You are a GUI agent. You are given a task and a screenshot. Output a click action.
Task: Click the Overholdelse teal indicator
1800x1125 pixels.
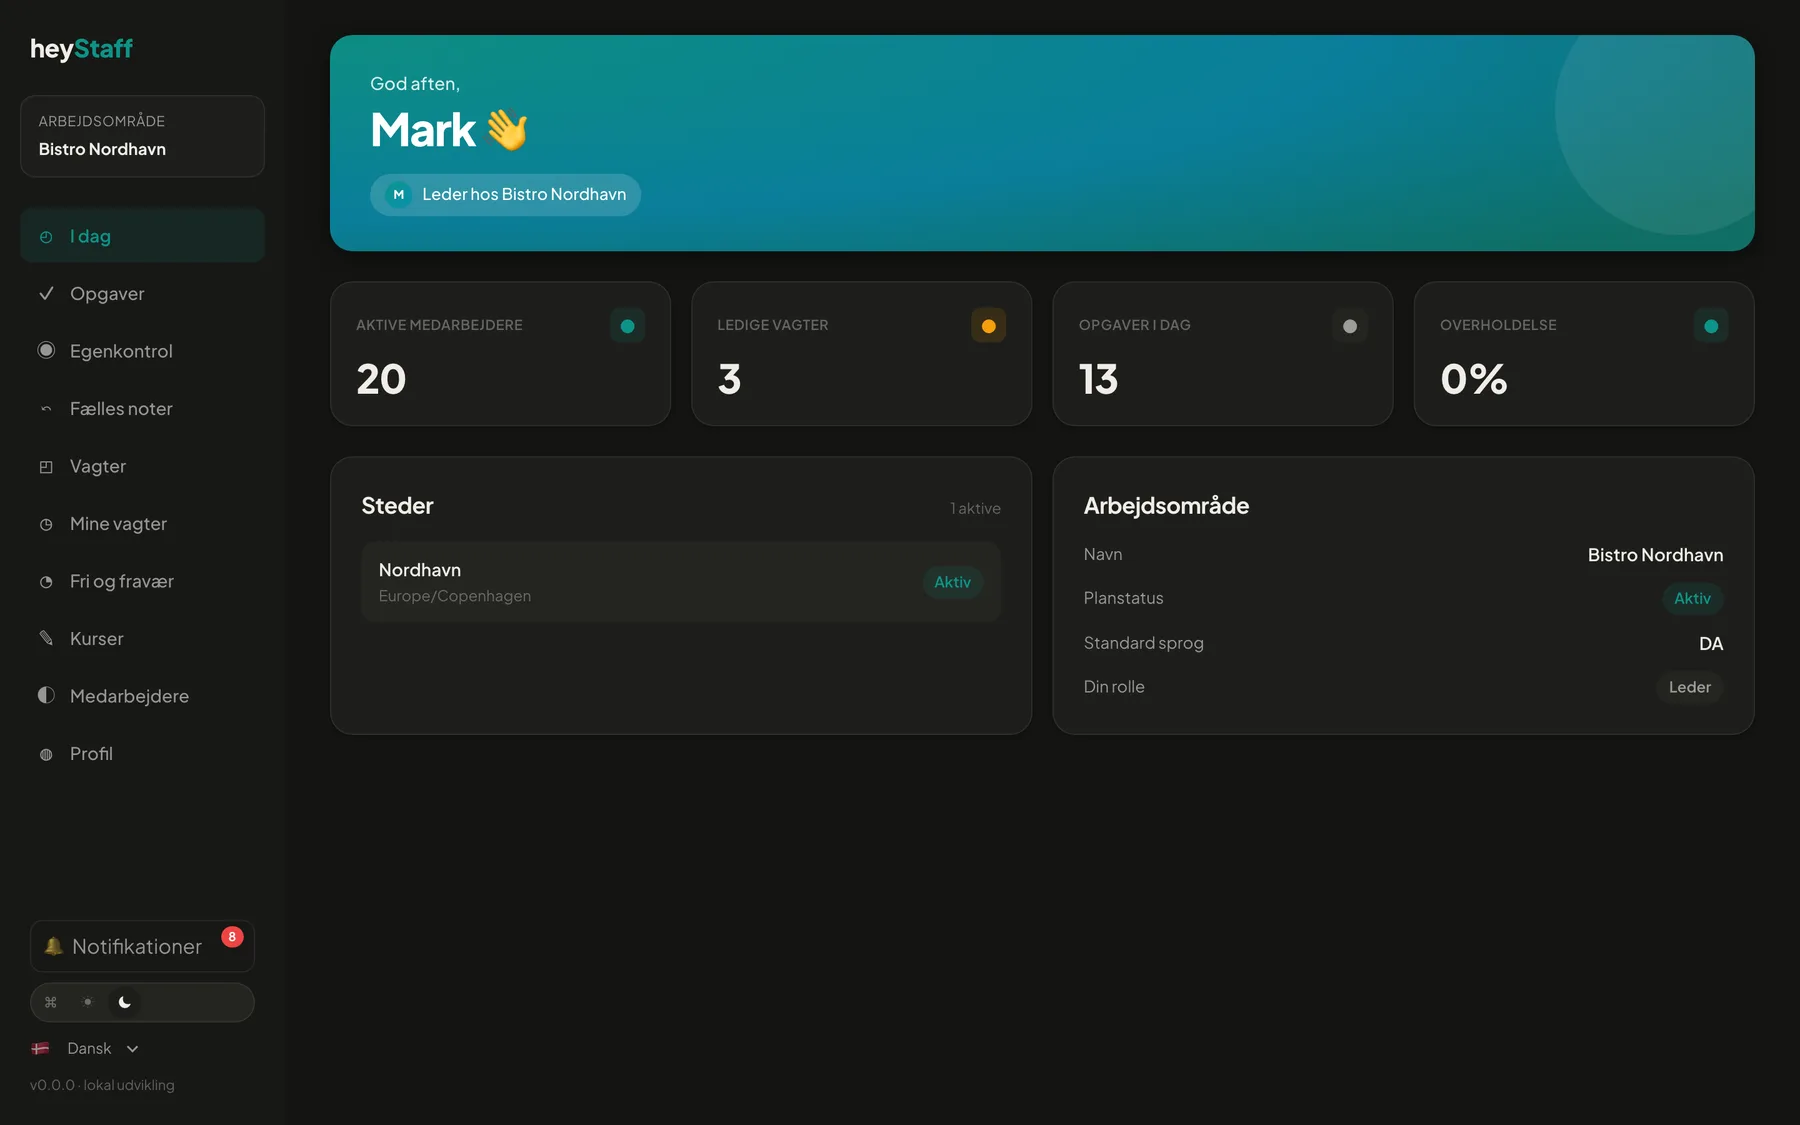1711,326
